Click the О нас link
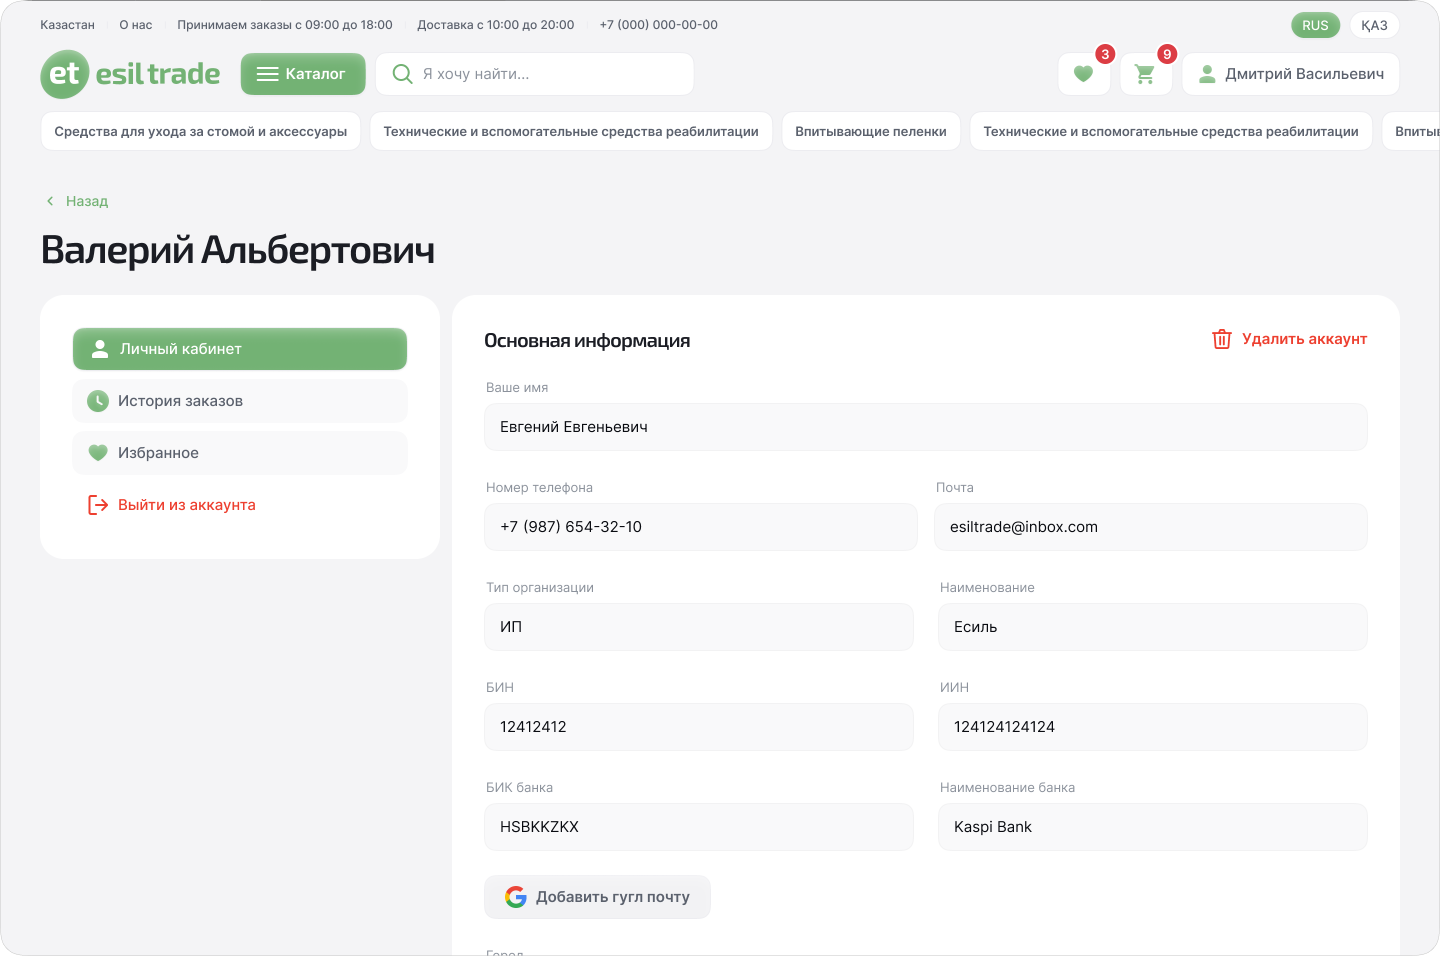 136,25
